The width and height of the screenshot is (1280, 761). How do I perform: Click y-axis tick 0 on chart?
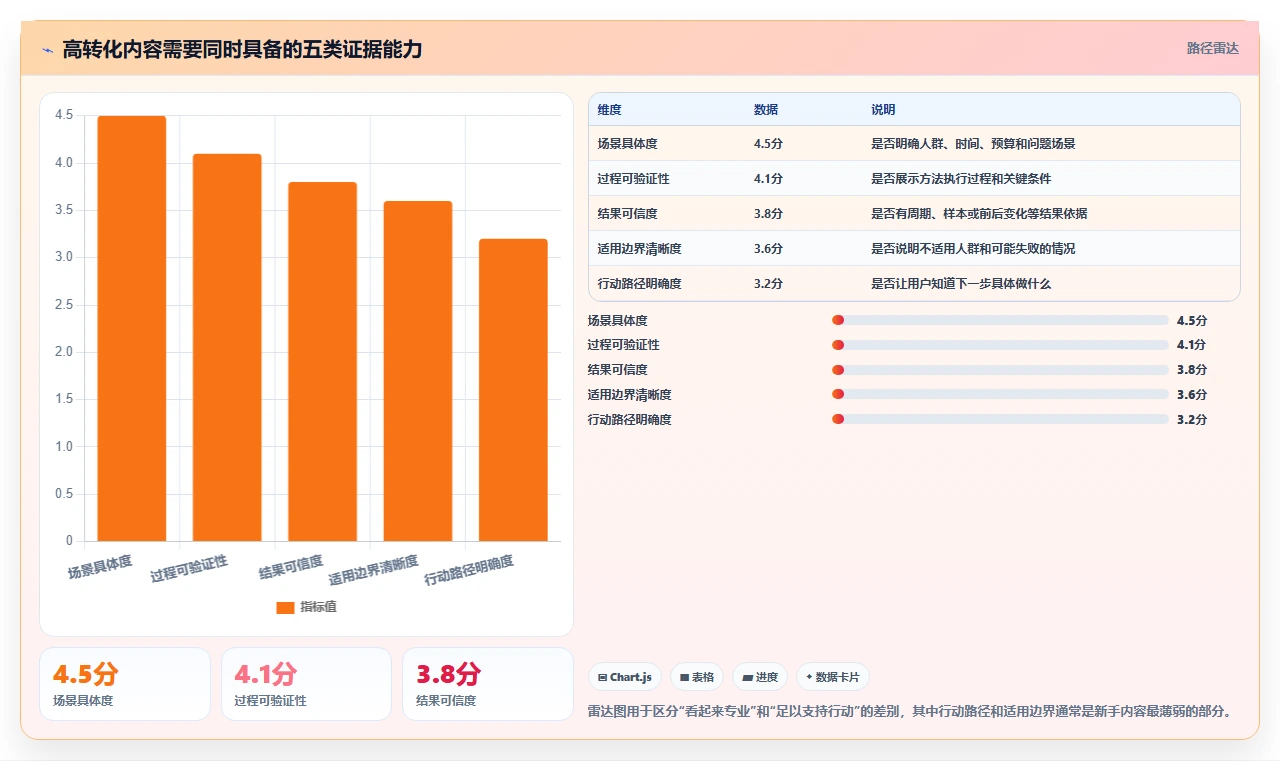point(69,541)
